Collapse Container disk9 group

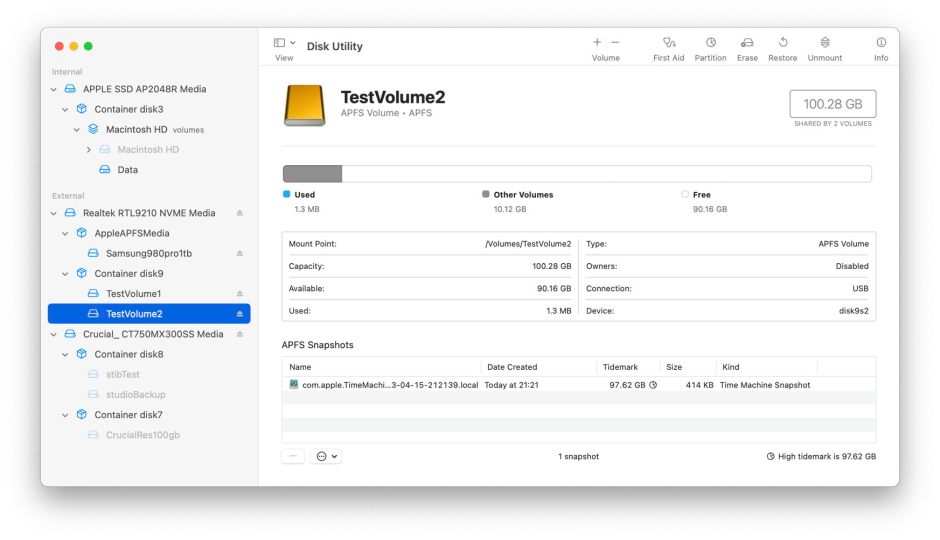[66, 274]
